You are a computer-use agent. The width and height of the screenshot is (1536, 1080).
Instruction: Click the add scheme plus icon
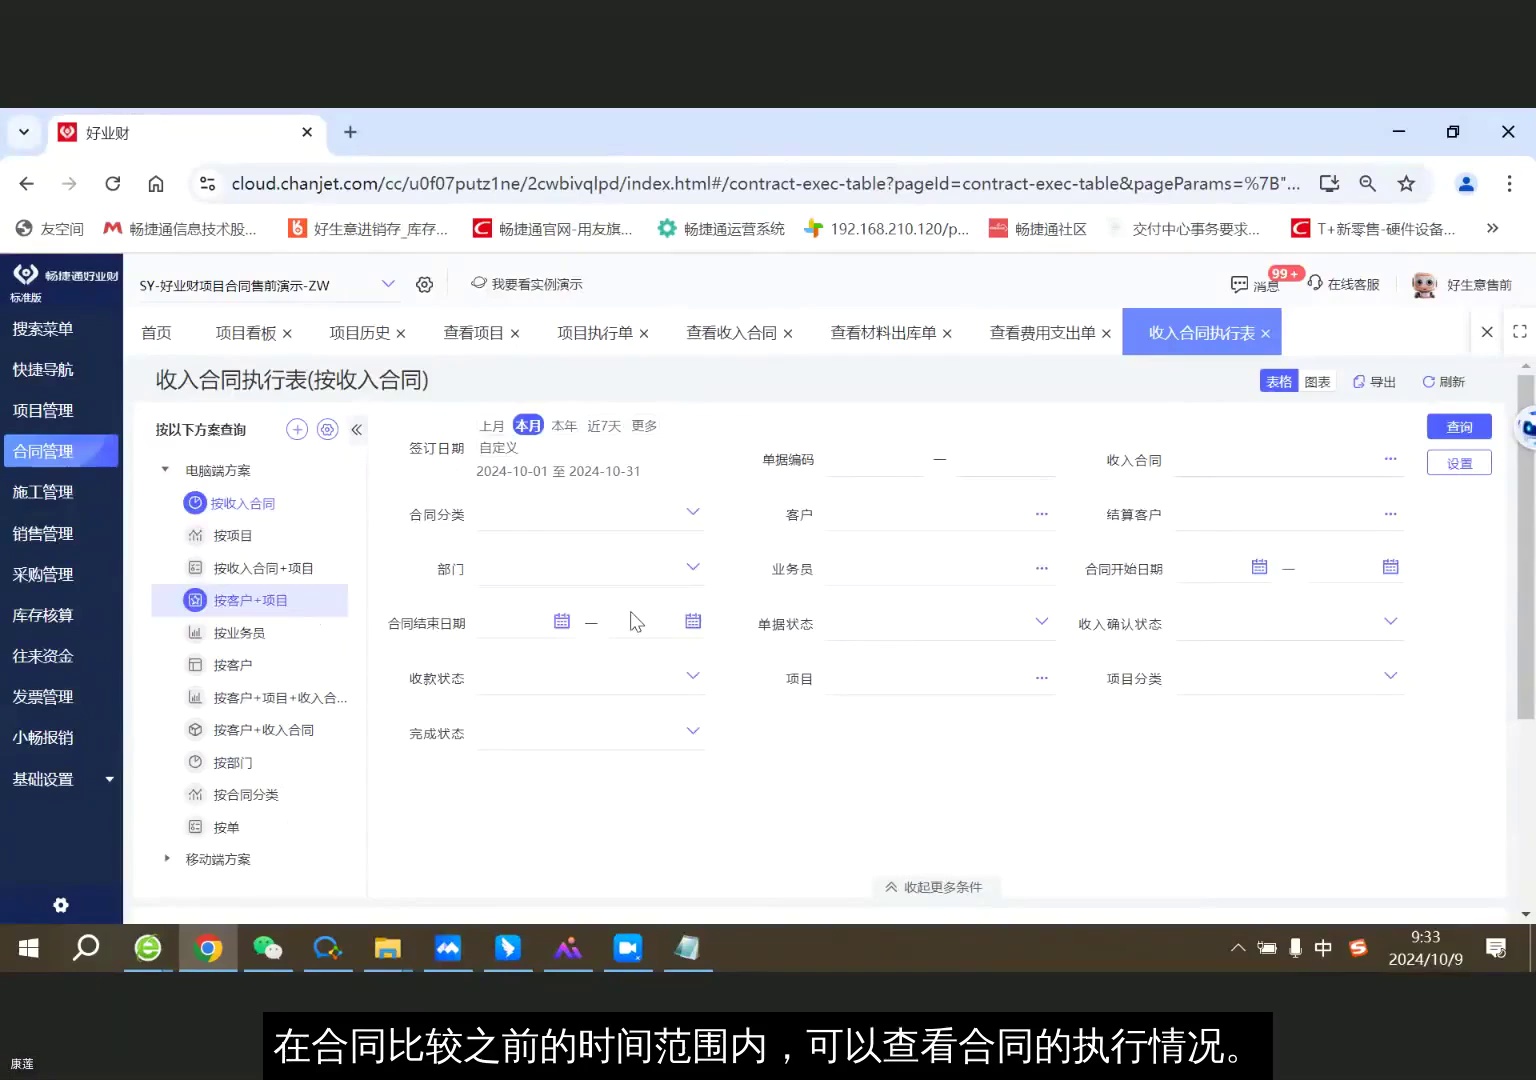click(x=296, y=429)
